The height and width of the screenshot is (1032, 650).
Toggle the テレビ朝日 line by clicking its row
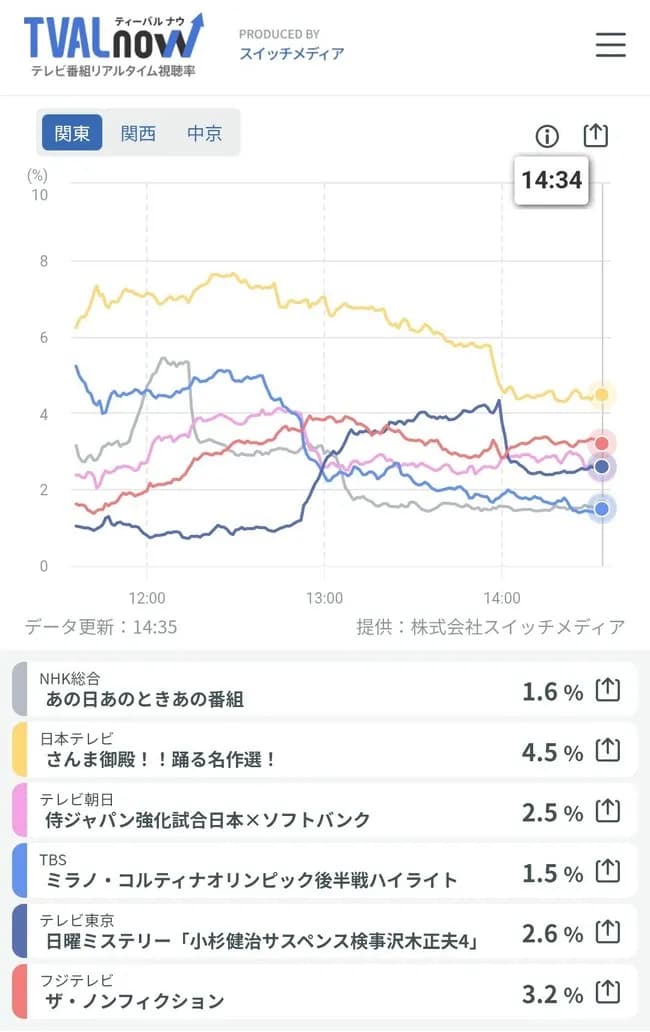tap(300, 811)
